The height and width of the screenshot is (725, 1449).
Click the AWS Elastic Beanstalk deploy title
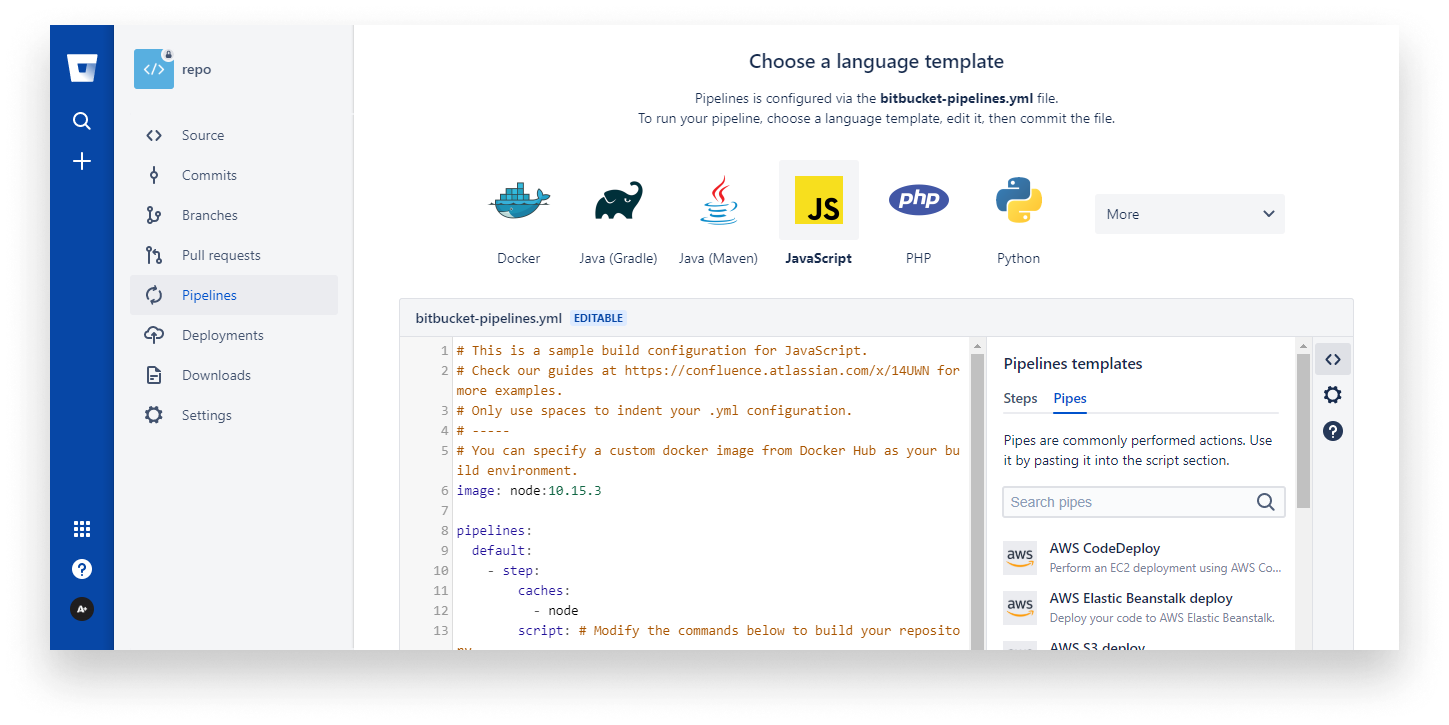[x=1141, y=598]
